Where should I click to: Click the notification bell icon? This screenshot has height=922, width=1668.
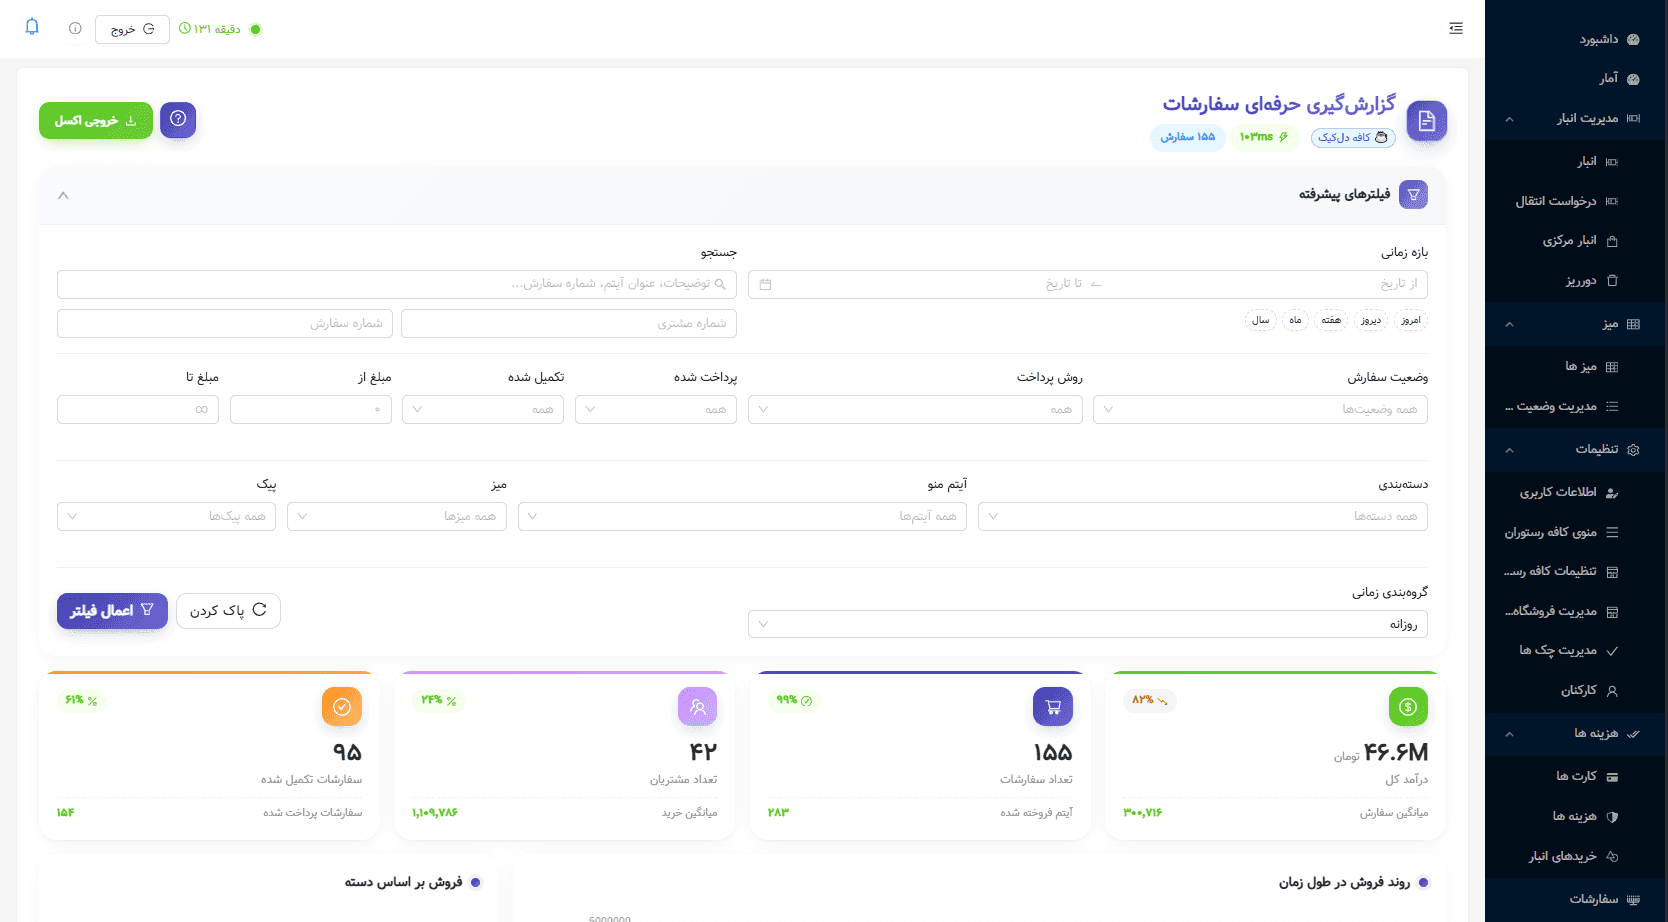tap(32, 27)
